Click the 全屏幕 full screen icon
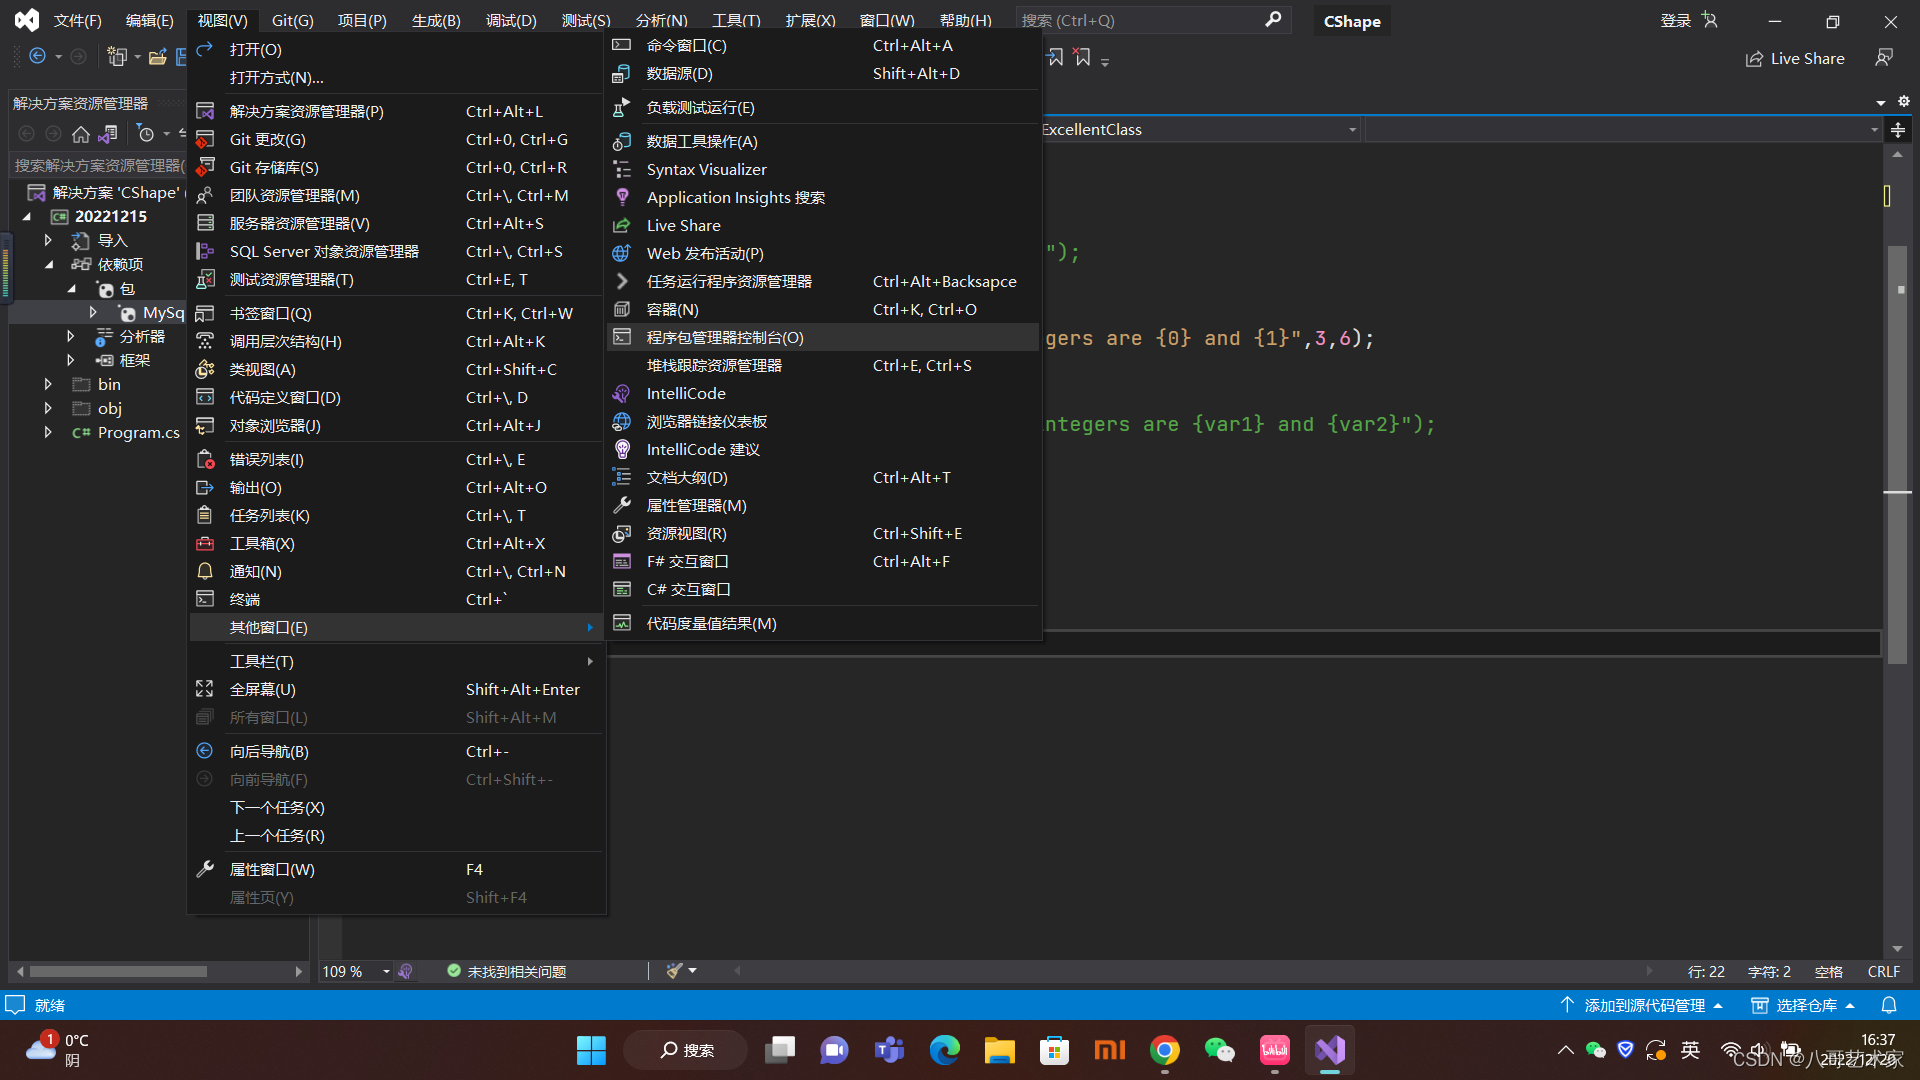1920x1080 pixels. (x=205, y=690)
